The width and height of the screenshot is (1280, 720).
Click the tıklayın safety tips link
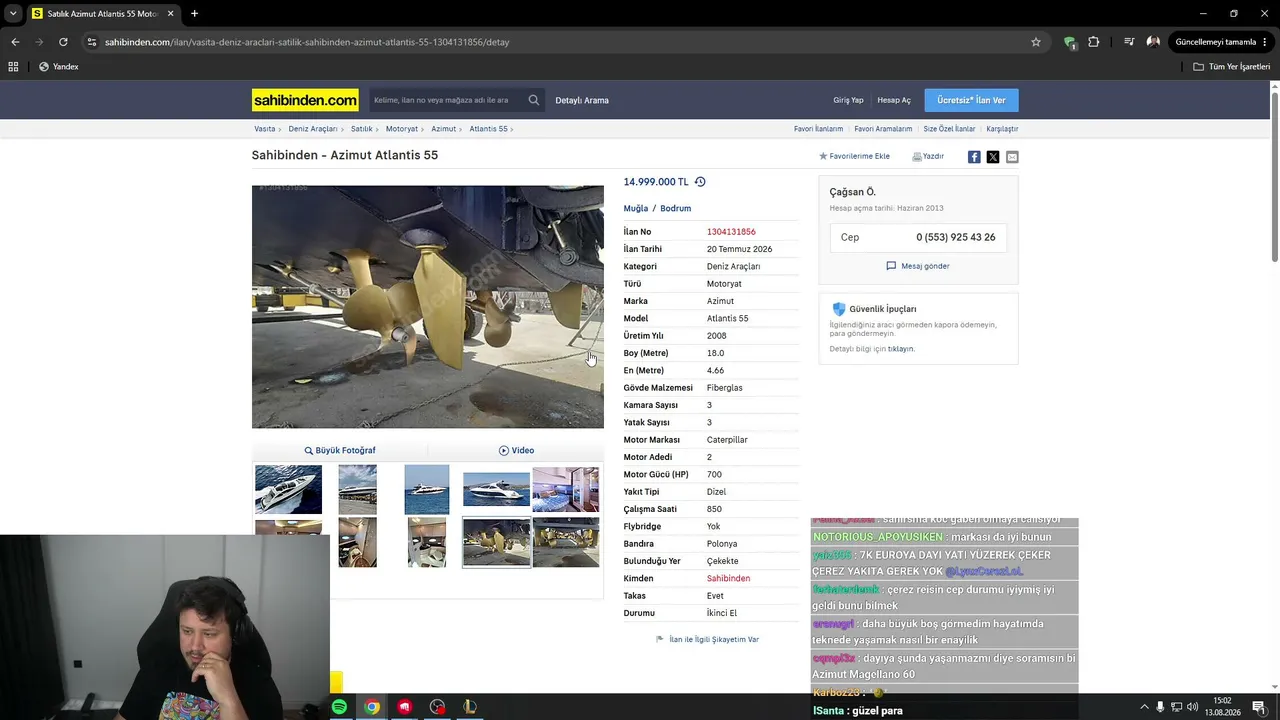[901, 349]
